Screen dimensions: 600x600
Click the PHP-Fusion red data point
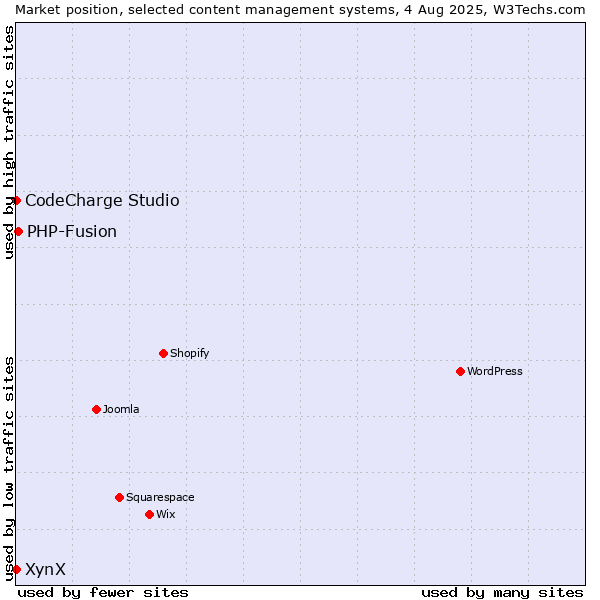click(18, 232)
